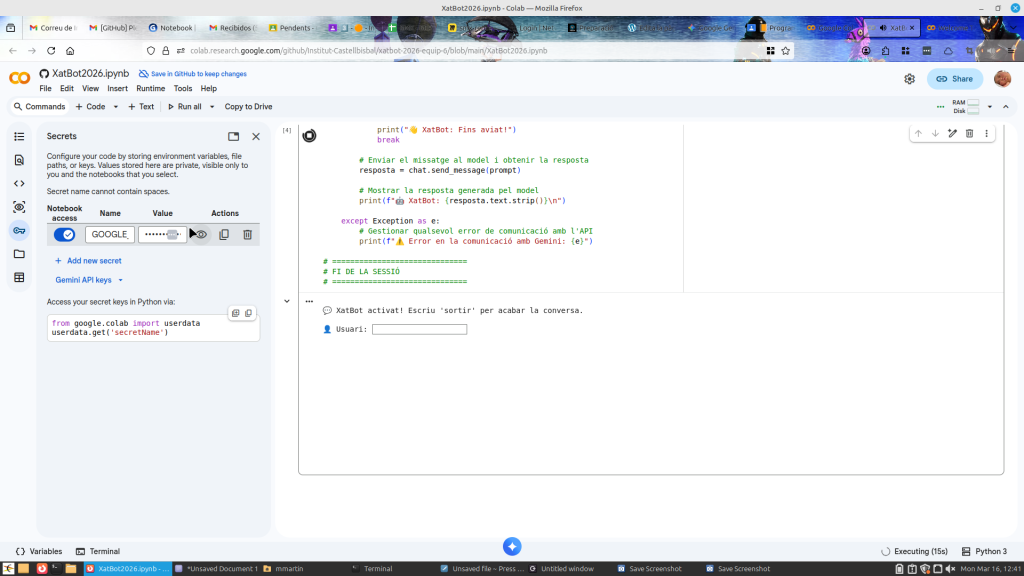Collapse the header with the chevron arrow
The width and height of the screenshot is (1024, 576).
pos(1006,106)
